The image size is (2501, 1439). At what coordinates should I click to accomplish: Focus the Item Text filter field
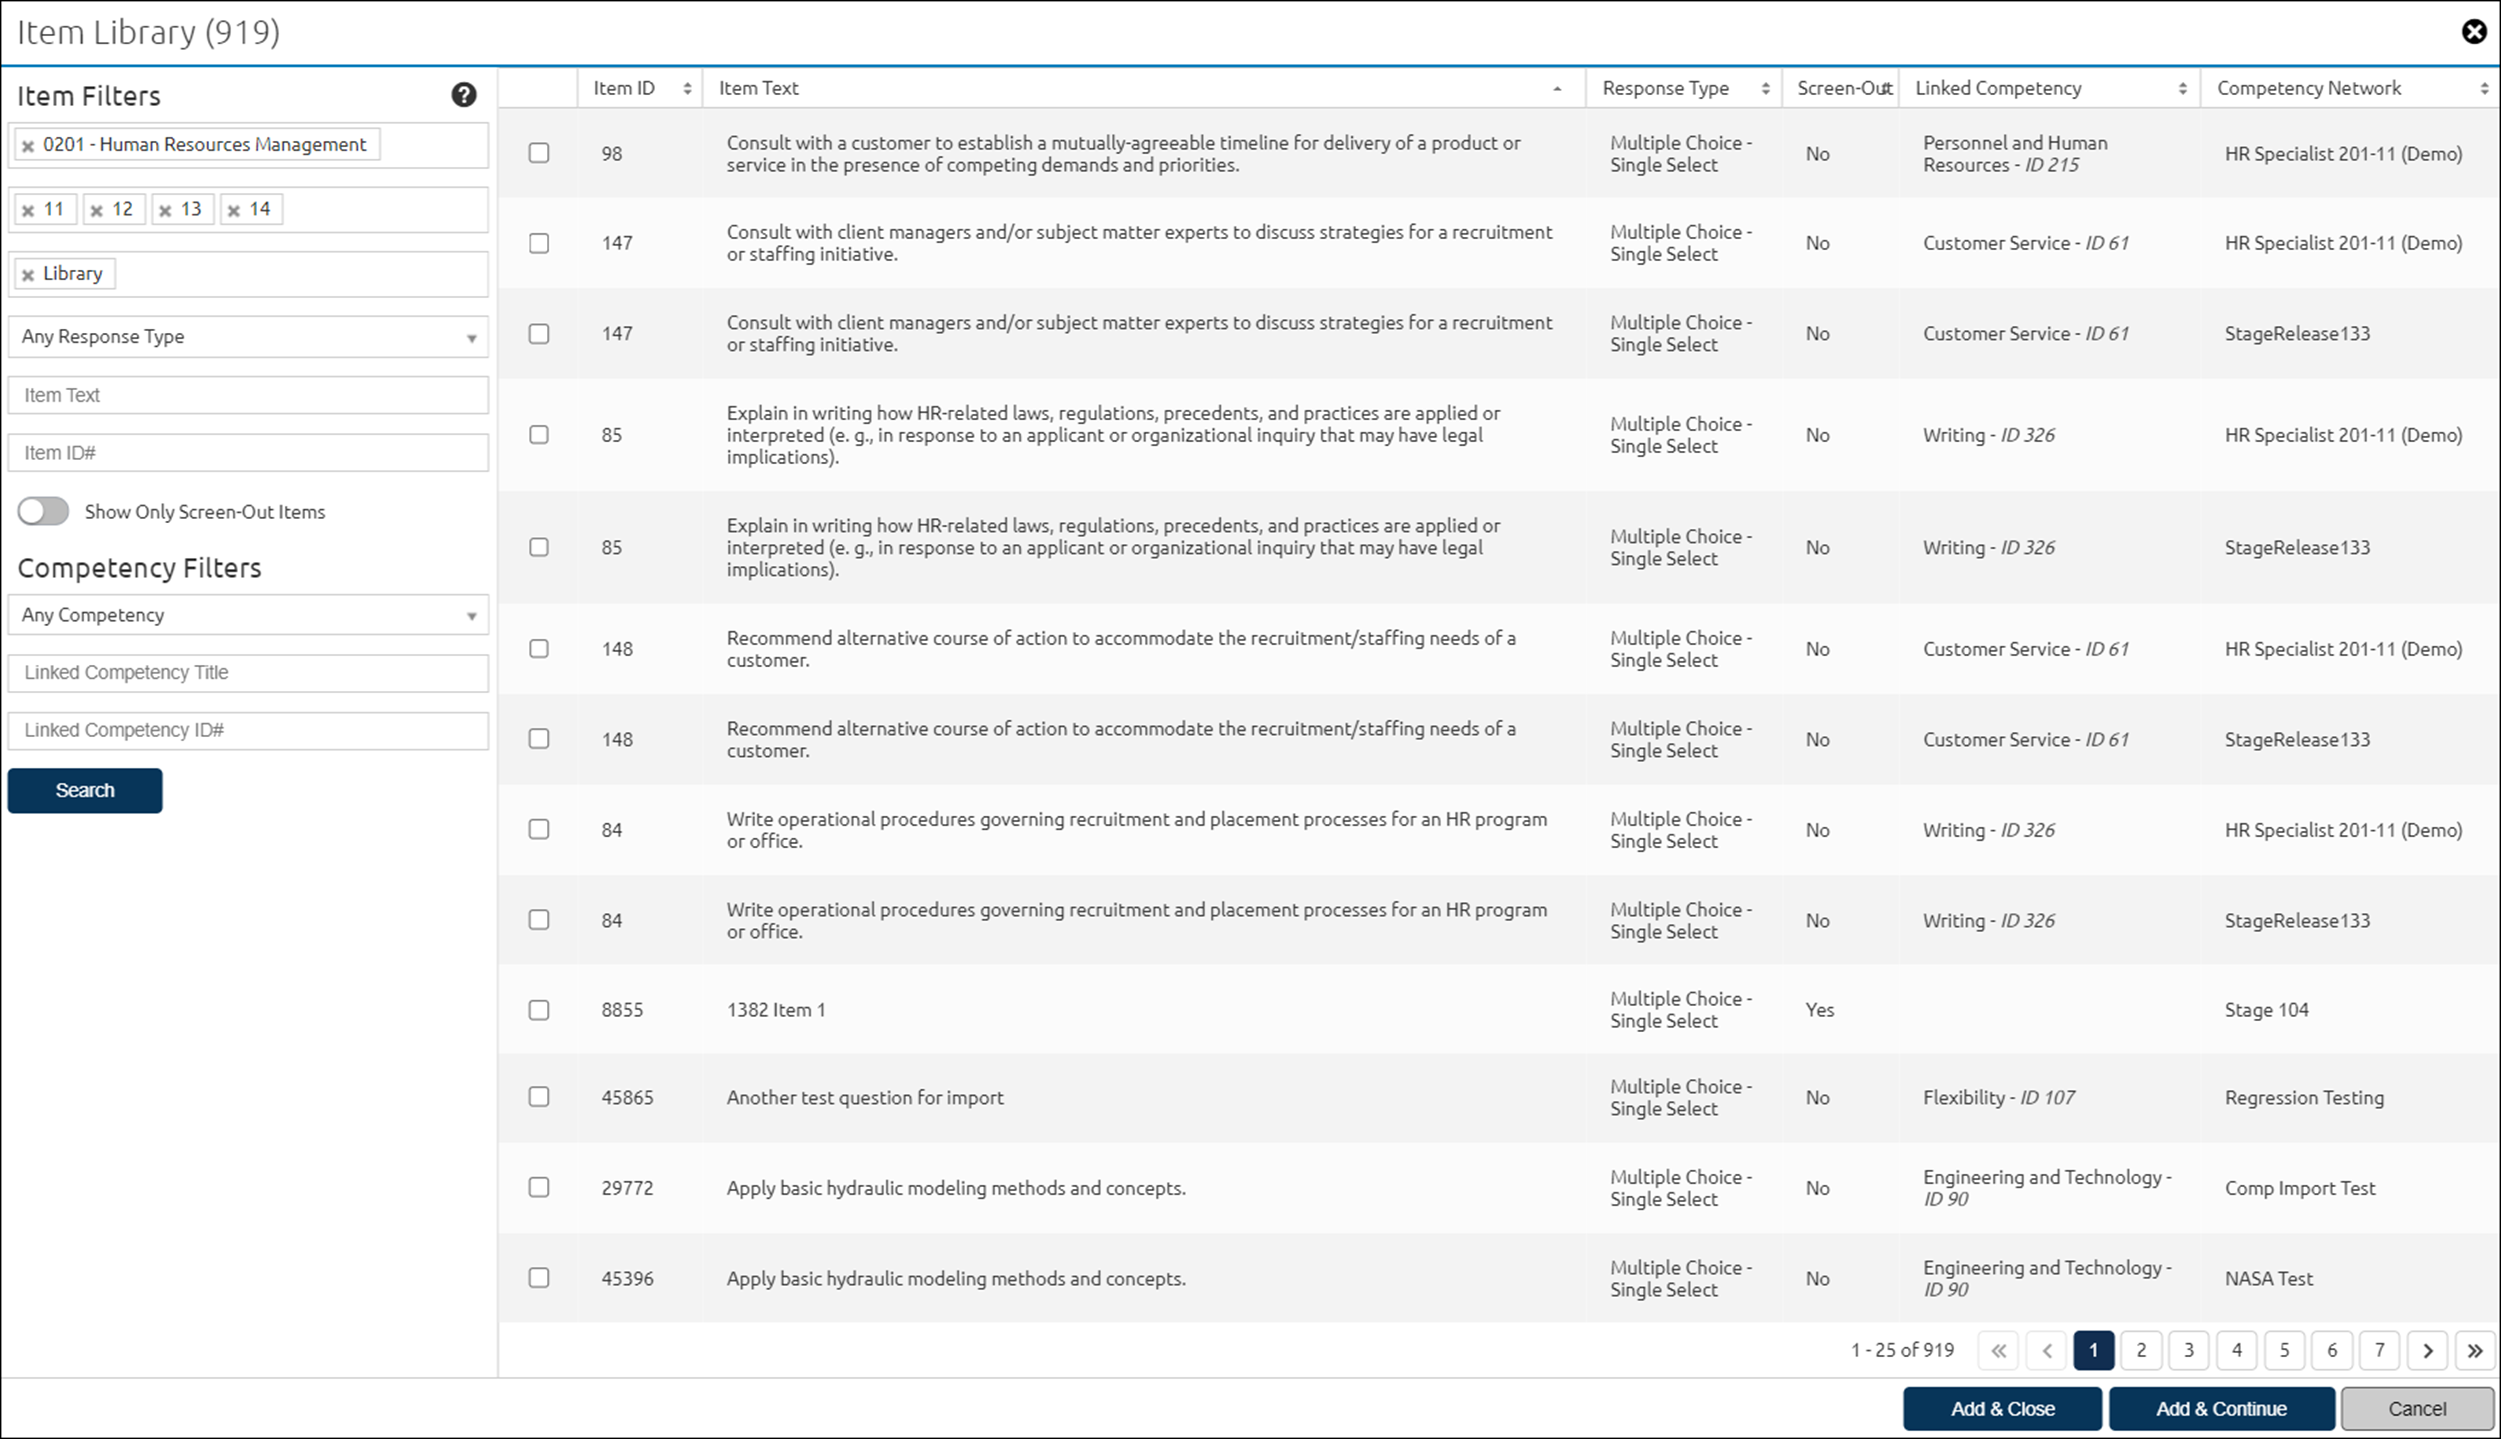pos(248,395)
